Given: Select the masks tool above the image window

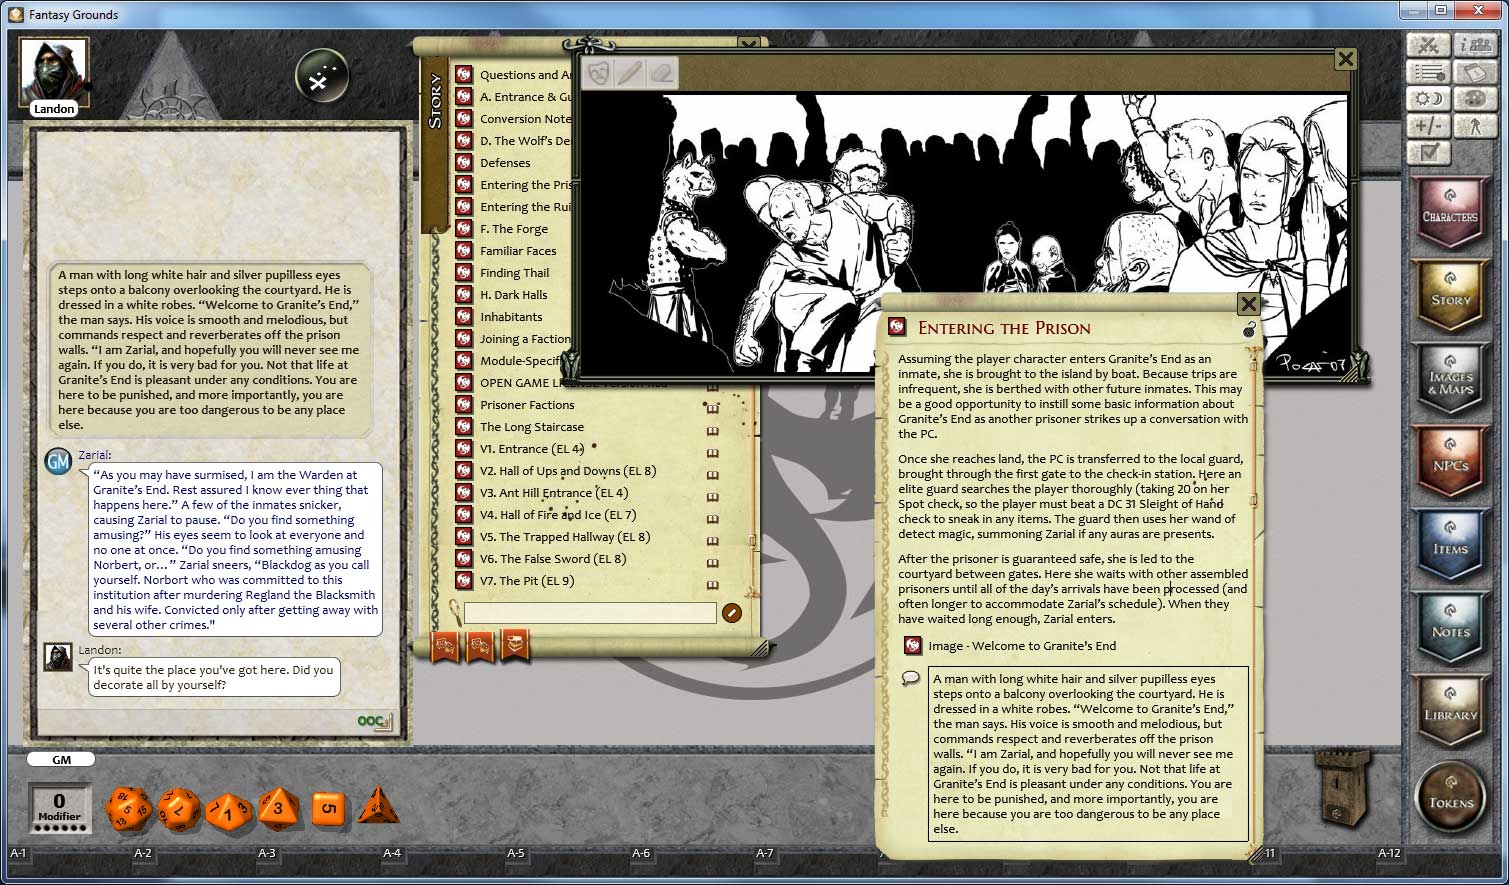Looking at the screenshot, I should click(x=597, y=72).
